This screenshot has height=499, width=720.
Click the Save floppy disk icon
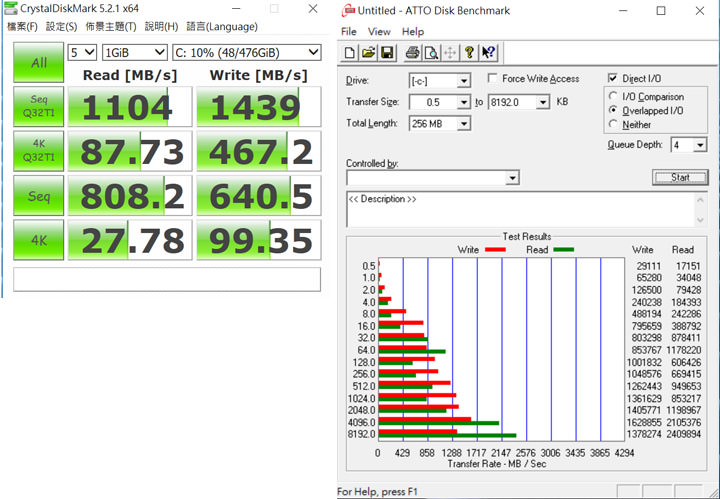(x=386, y=52)
